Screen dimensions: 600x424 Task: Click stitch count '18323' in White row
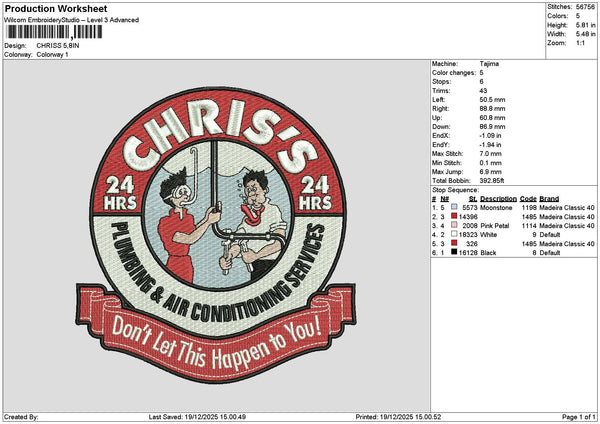[x=468, y=235]
